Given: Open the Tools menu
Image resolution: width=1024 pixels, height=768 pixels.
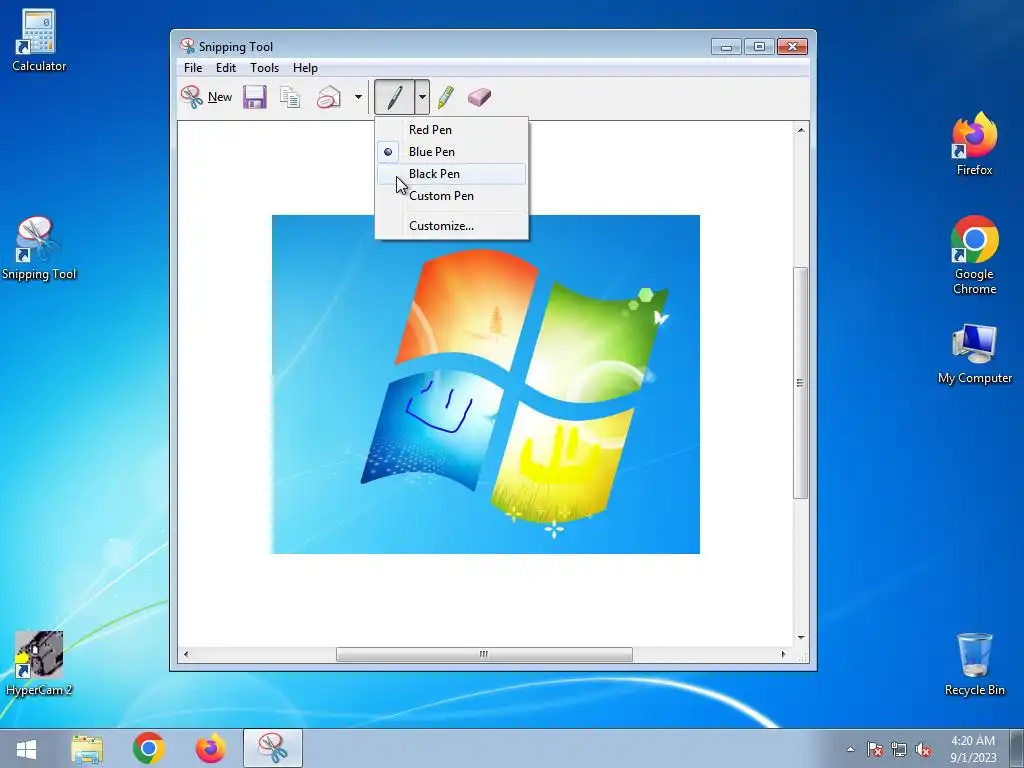Looking at the screenshot, I should coord(264,68).
